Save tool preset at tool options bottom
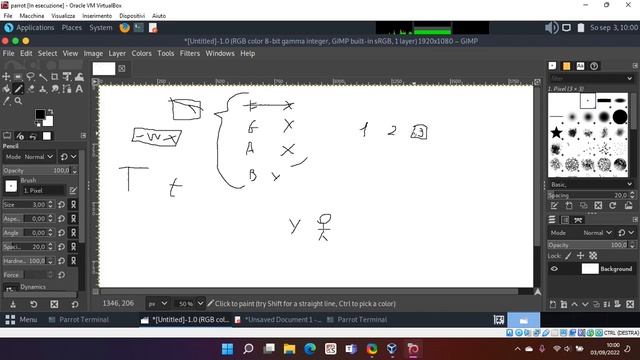The height and width of the screenshot is (360, 640). (x=13, y=304)
